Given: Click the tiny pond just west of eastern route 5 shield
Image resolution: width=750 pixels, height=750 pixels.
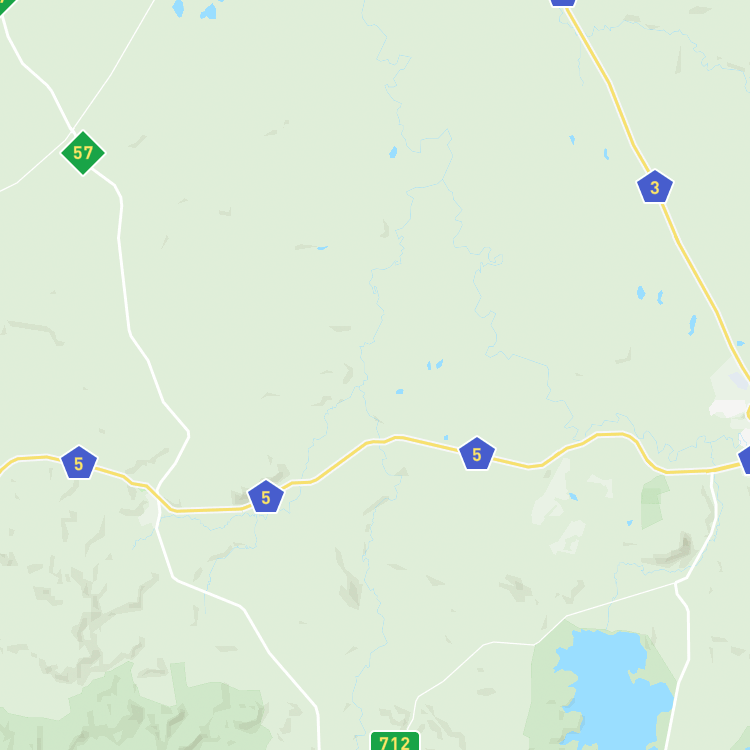Looking at the screenshot, I should pos(446,437).
